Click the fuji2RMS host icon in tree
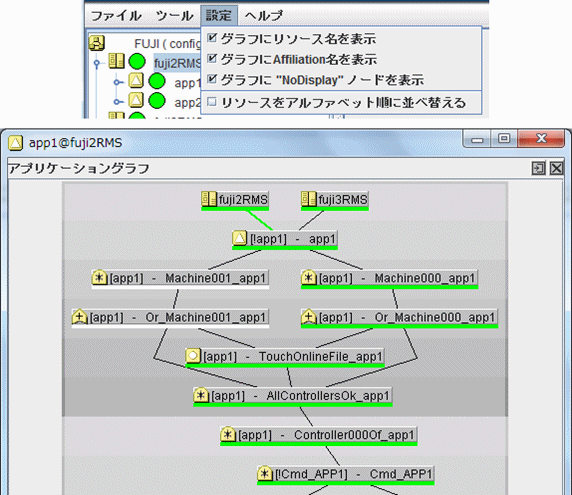The image size is (572, 495). pos(117,61)
